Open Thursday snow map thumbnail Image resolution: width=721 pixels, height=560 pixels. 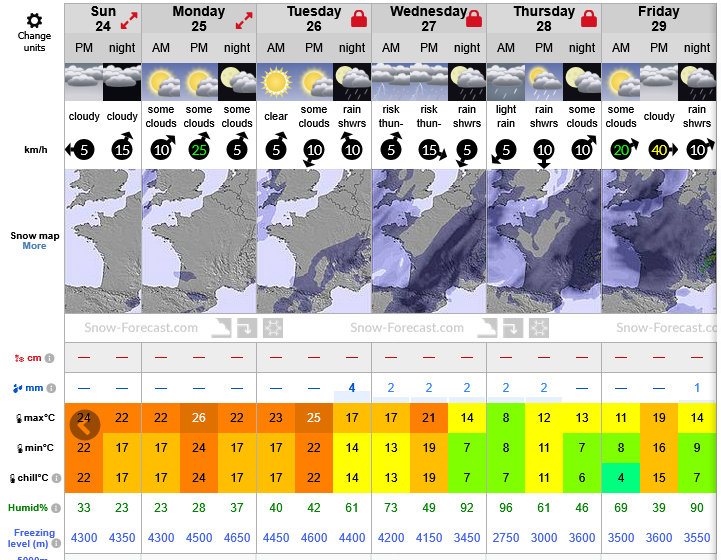pyautogui.click(x=544, y=241)
